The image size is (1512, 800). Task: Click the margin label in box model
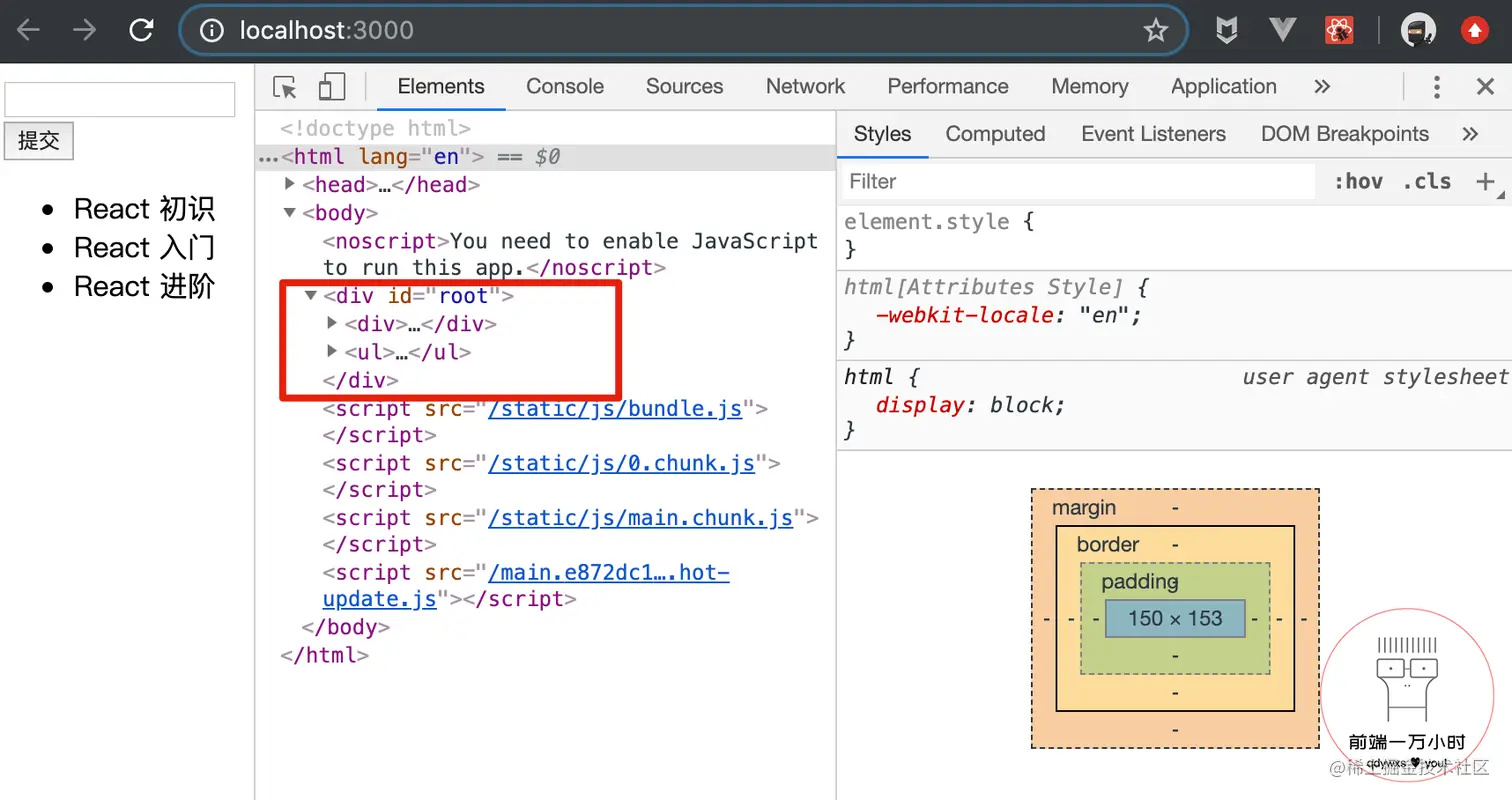[1084, 508]
